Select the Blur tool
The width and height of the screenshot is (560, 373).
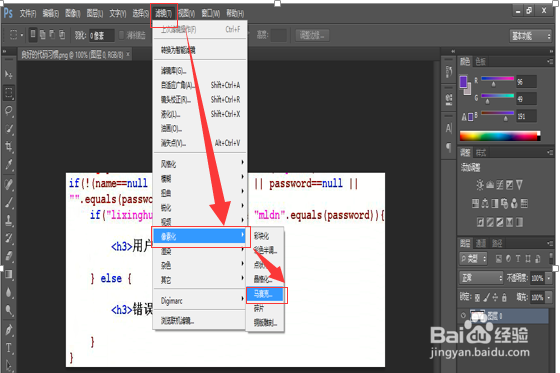click(x=9, y=292)
